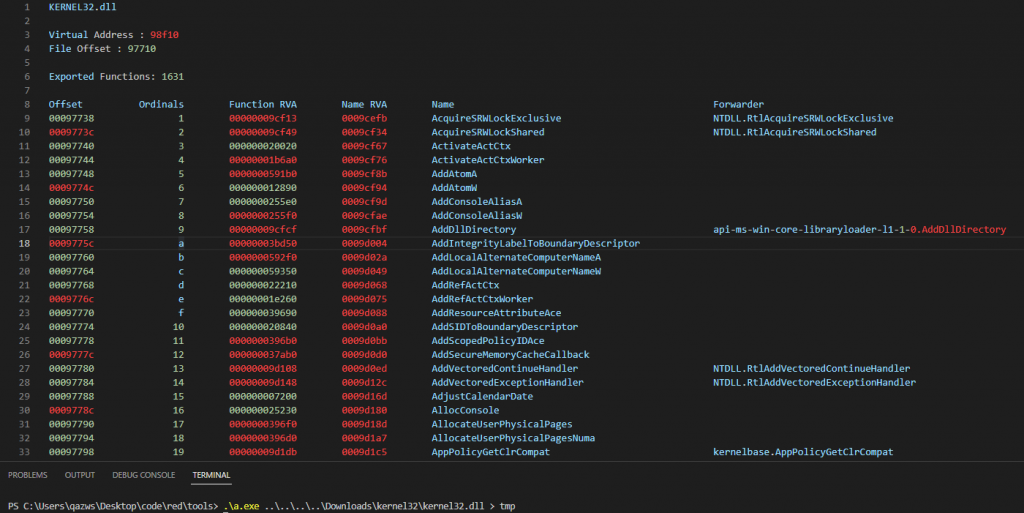This screenshot has width=1024, height=513.
Task: Place cursor on KERNEL32.dll title text
Action: pyautogui.click(x=82, y=7)
